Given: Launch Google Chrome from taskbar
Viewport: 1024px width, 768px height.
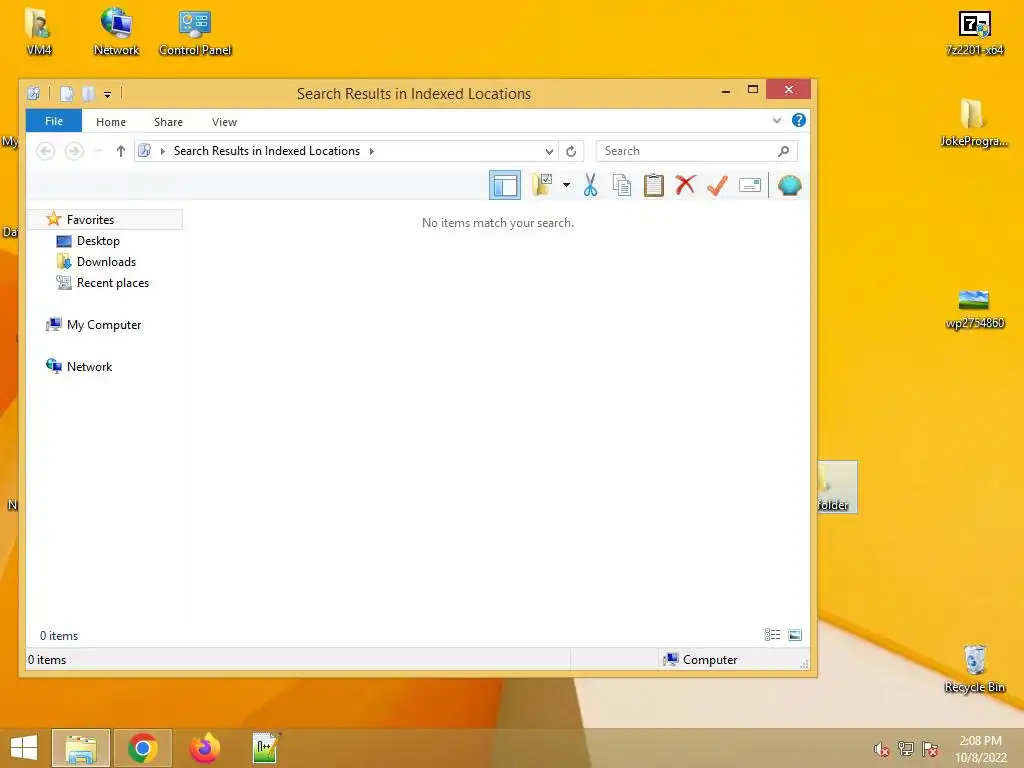Looking at the screenshot, I should tap(143, 748).
